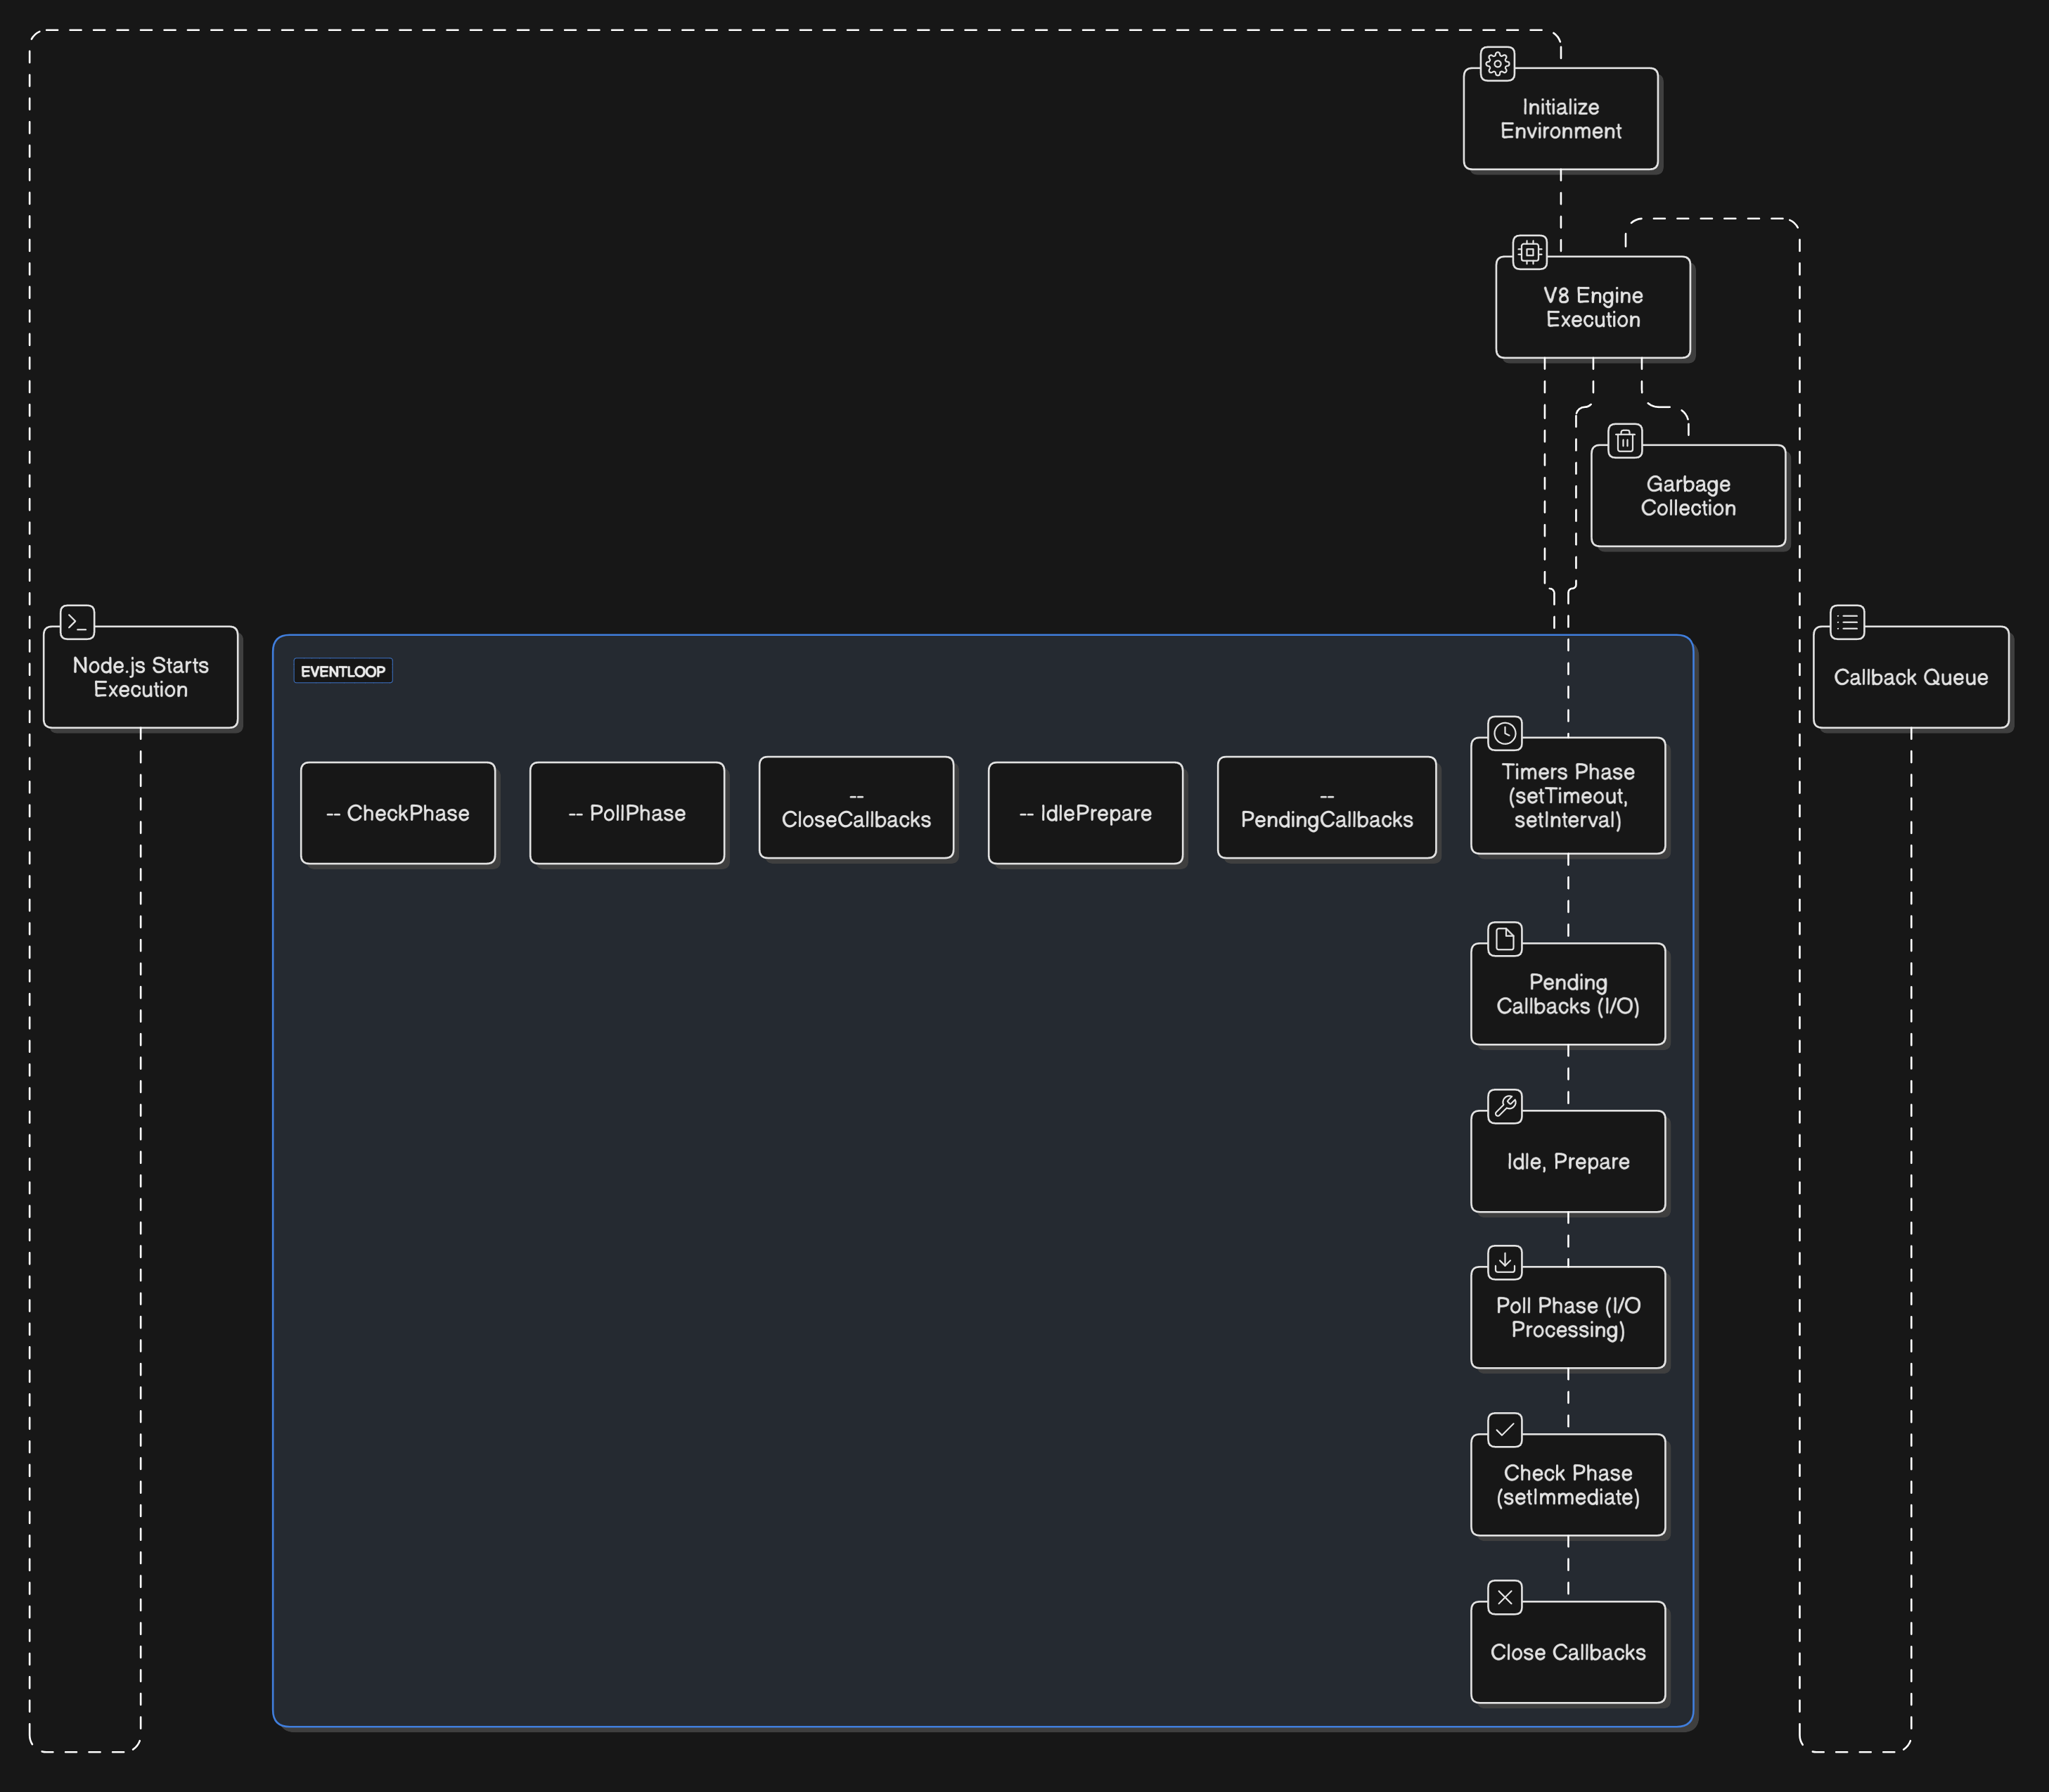Click the X icon on Close Callbacks
Viewport: 2049px width, 1792px height.
click(1504, 1597)
